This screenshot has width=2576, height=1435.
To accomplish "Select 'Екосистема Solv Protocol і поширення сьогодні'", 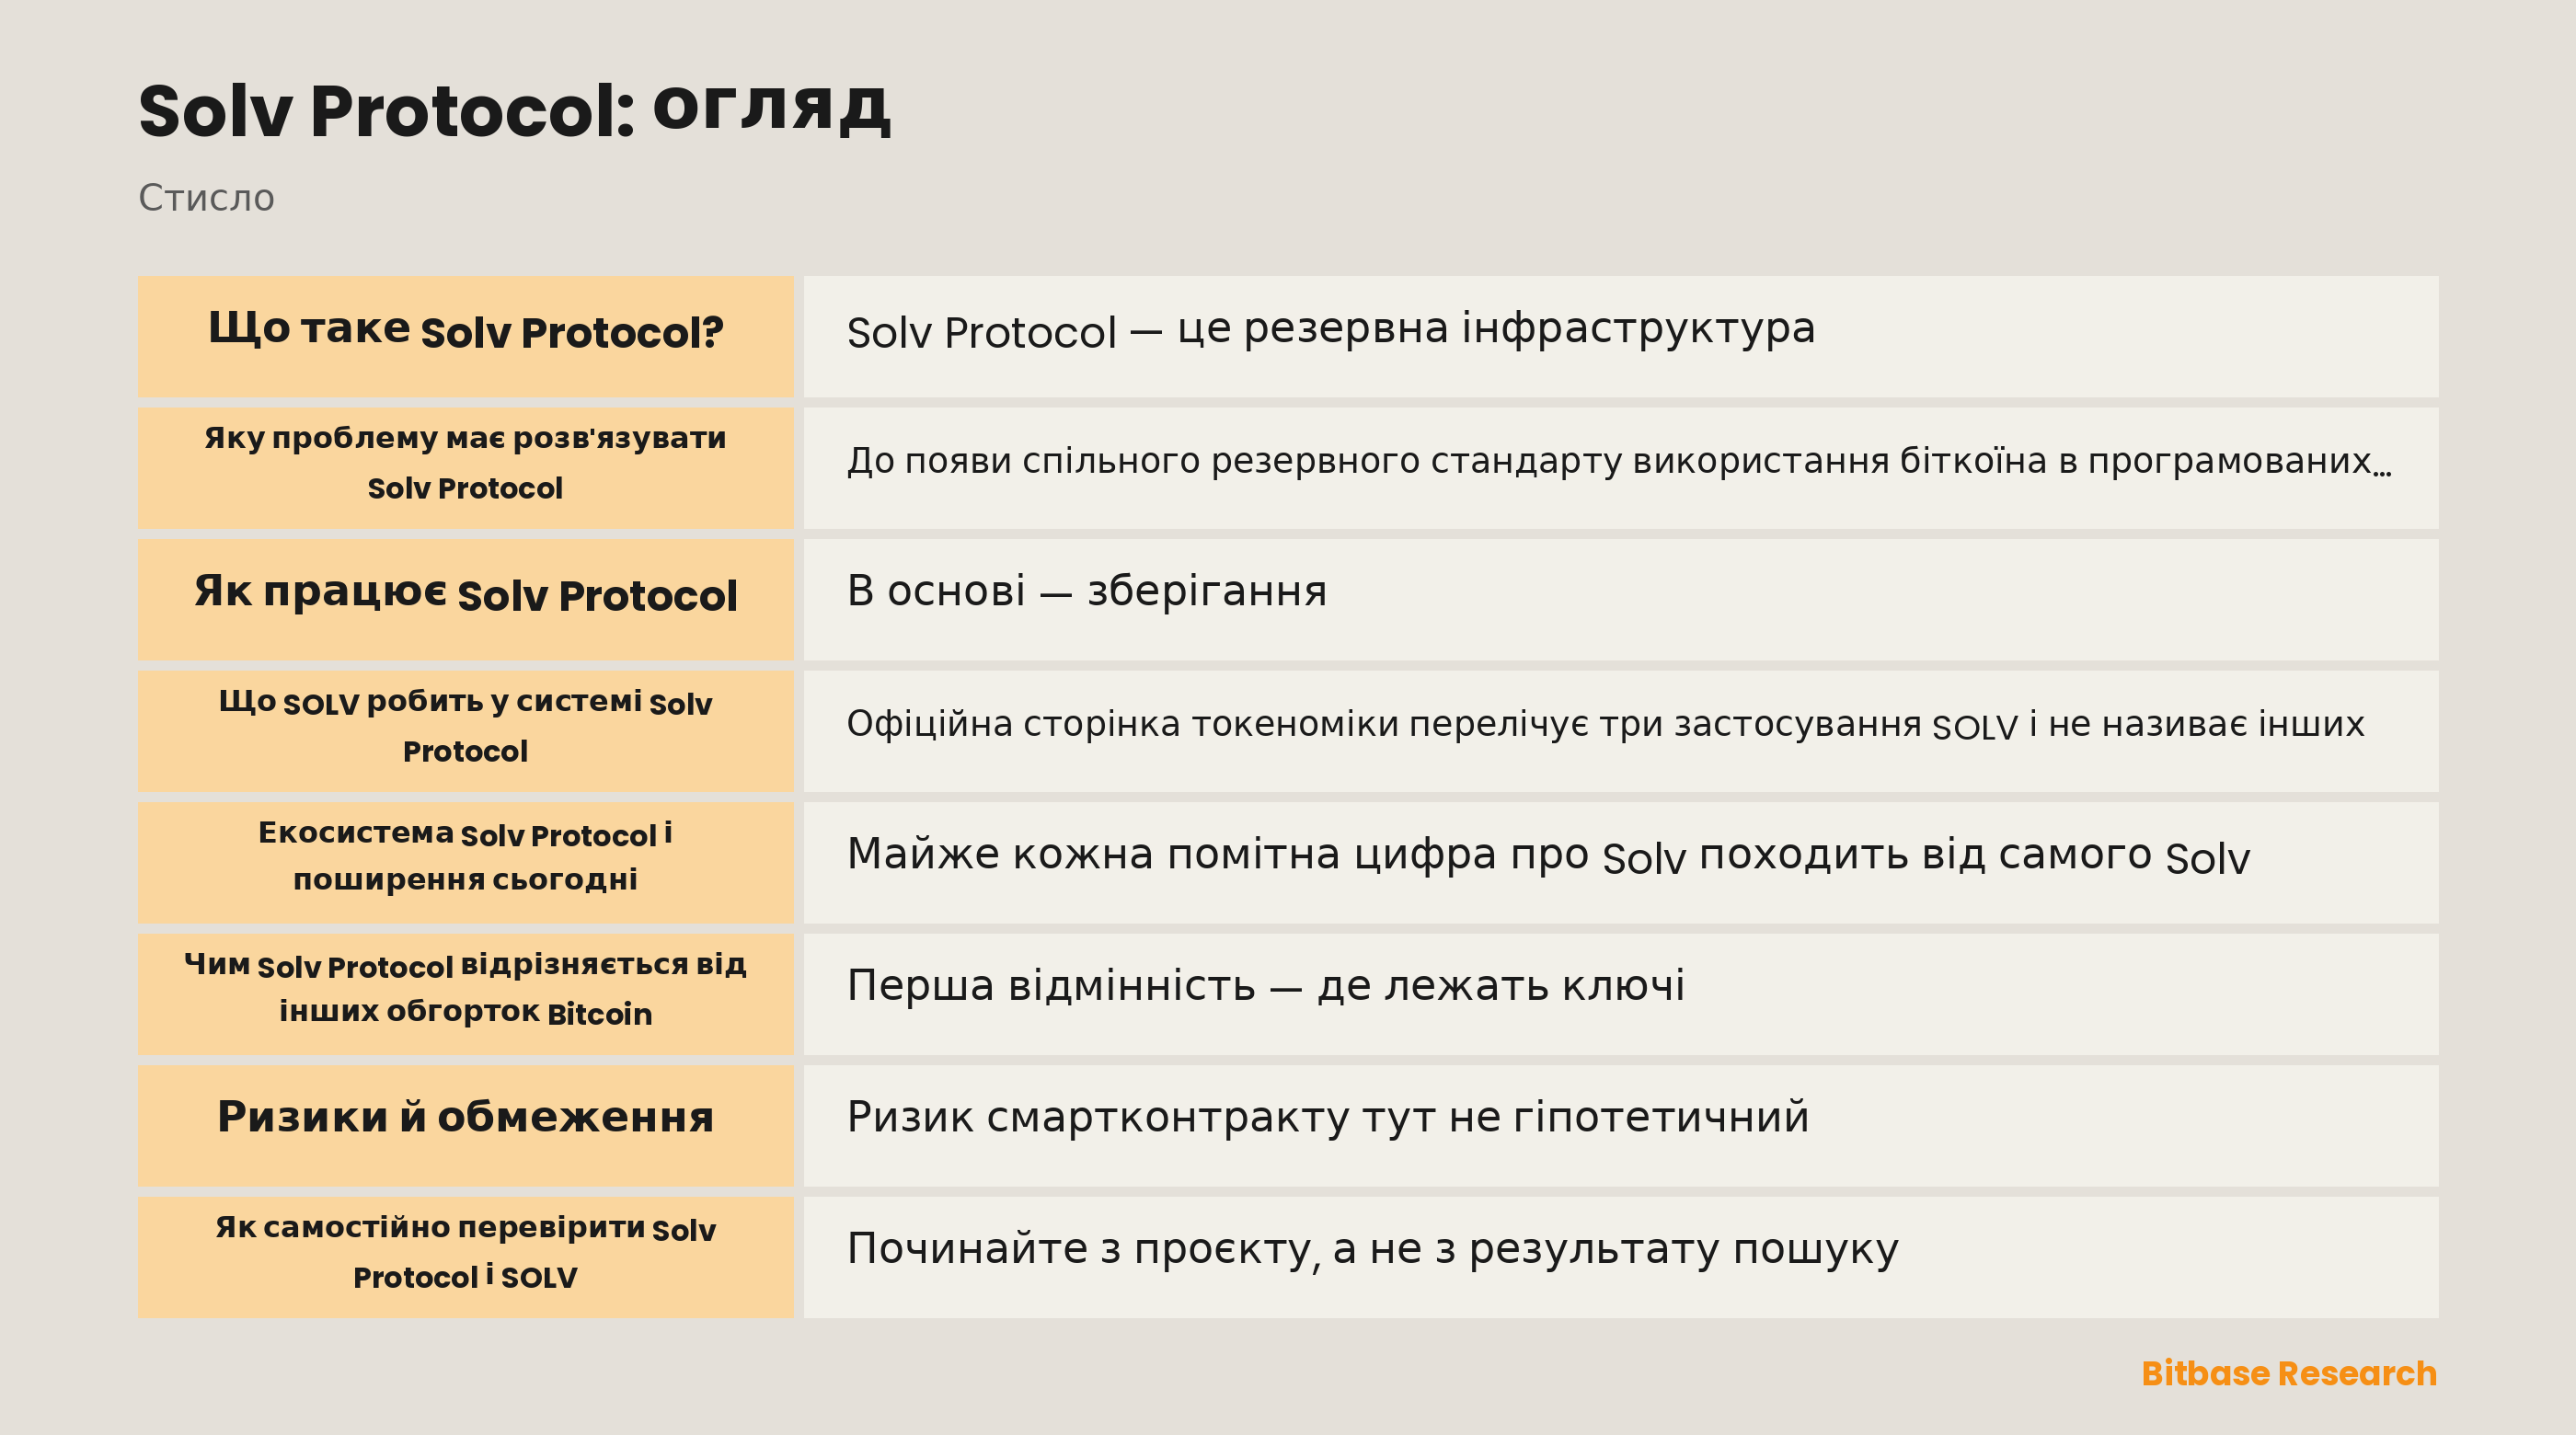I will pos(465,863).
